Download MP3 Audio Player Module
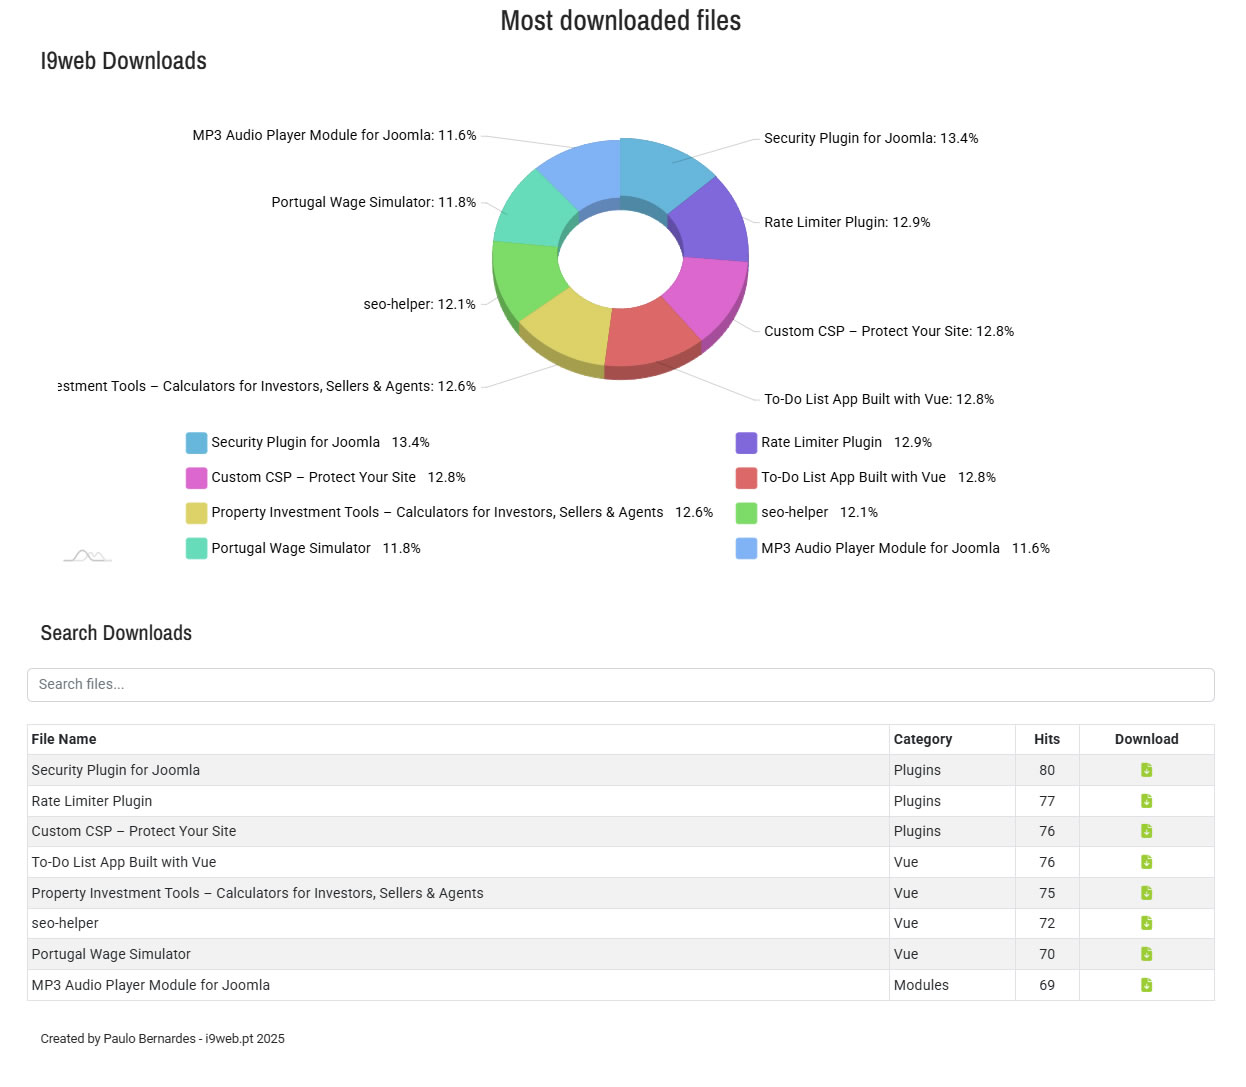 point(1146,985)
